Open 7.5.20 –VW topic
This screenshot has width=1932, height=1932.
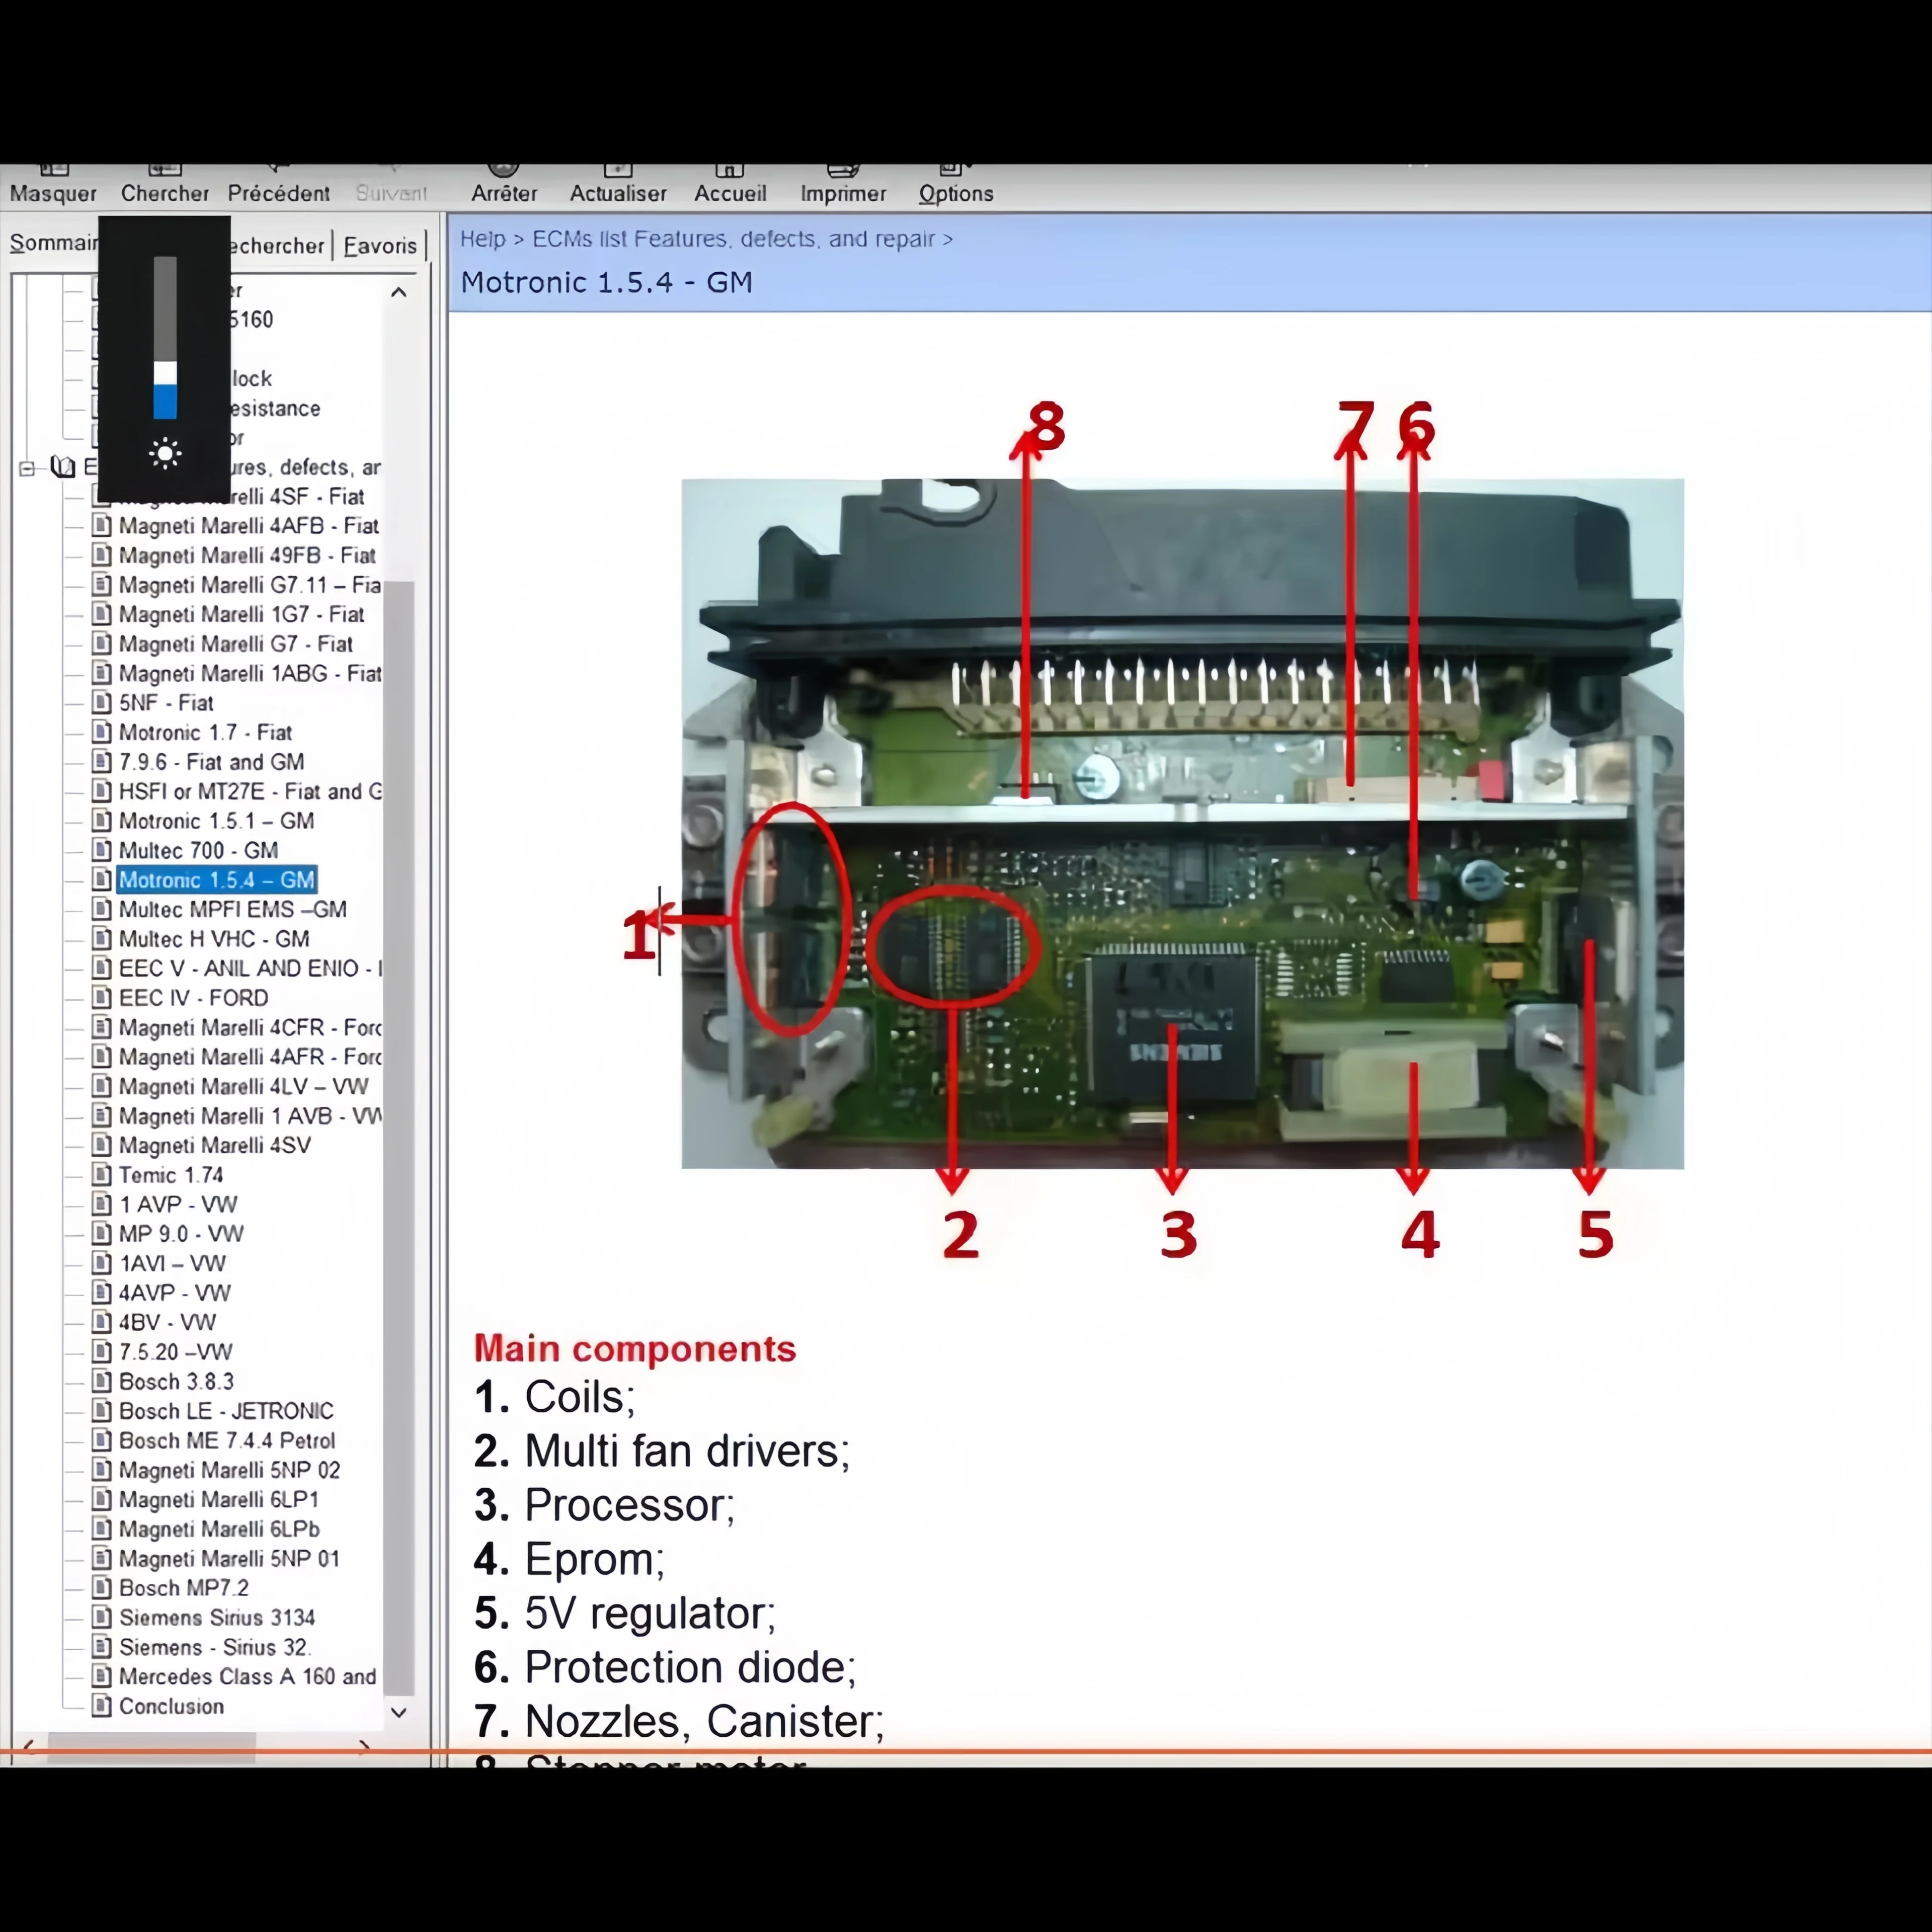tap(175, 1352)
